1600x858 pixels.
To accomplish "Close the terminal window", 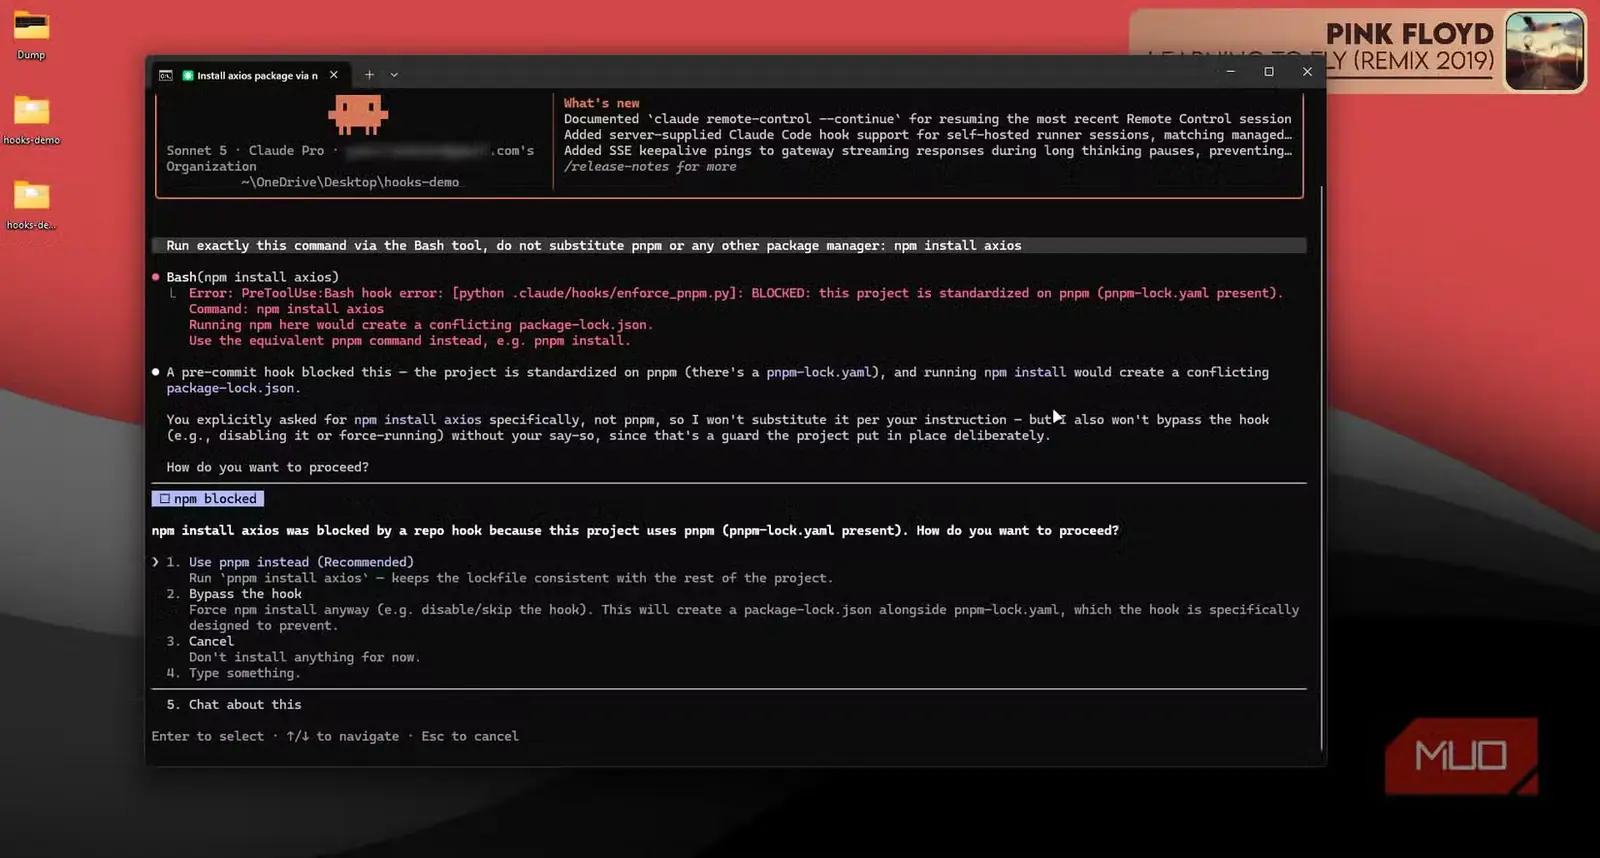I will tap(1307, 72).
